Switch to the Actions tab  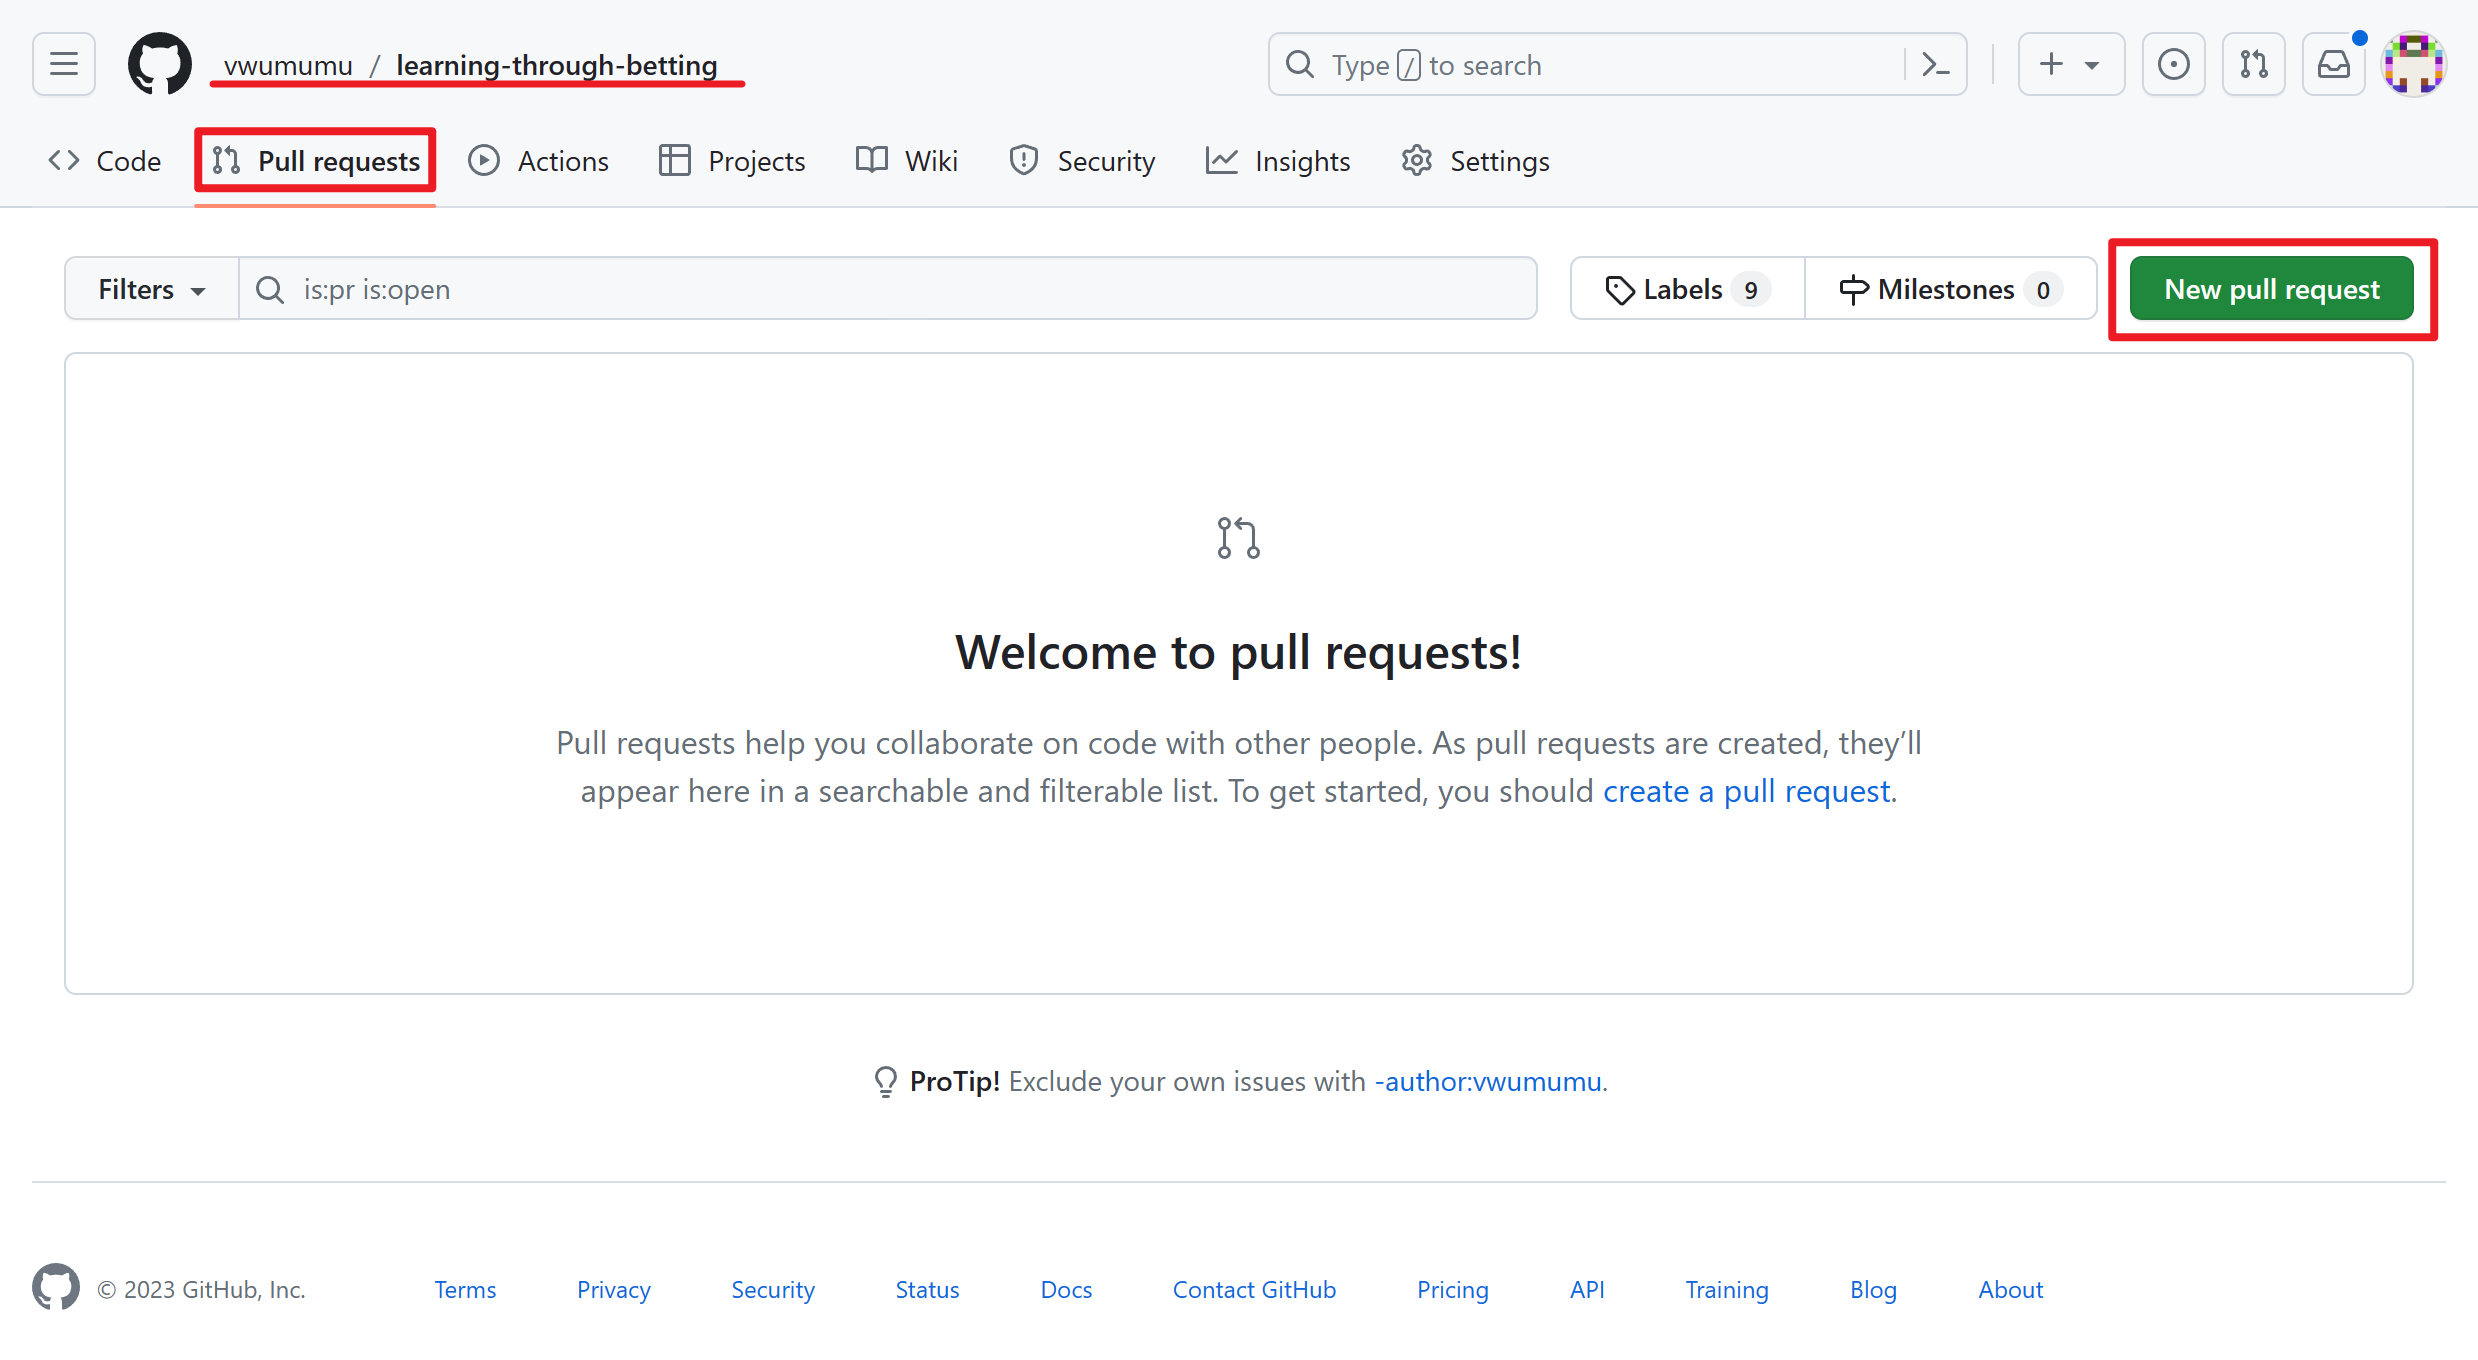[539, 161]
